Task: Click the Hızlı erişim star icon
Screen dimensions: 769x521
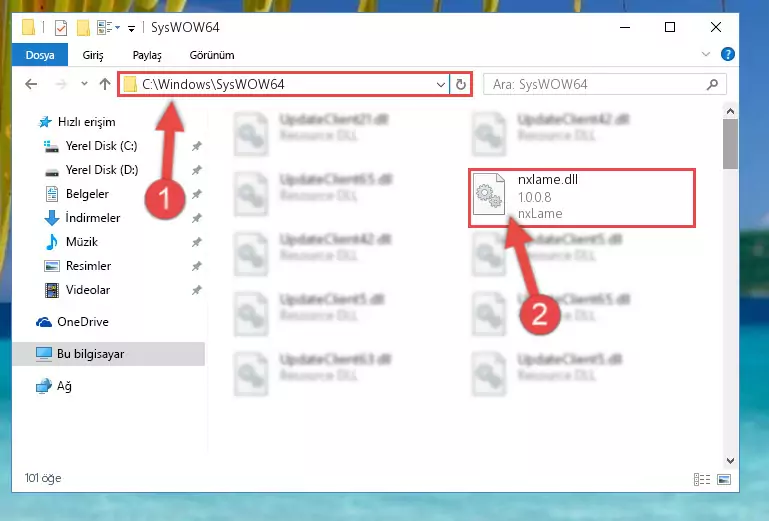Action: (x=45, y=122)
